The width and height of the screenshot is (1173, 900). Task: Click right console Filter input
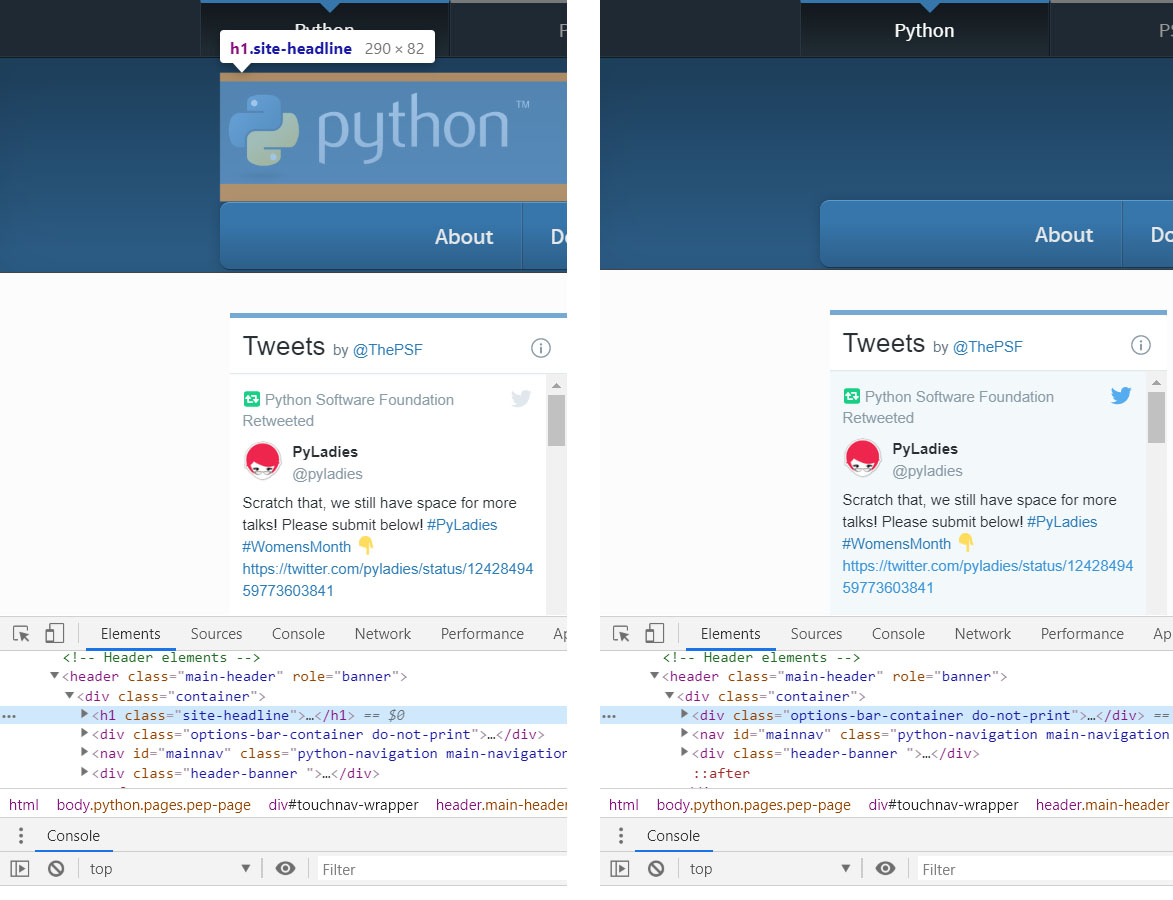[x=1044, y=869]
